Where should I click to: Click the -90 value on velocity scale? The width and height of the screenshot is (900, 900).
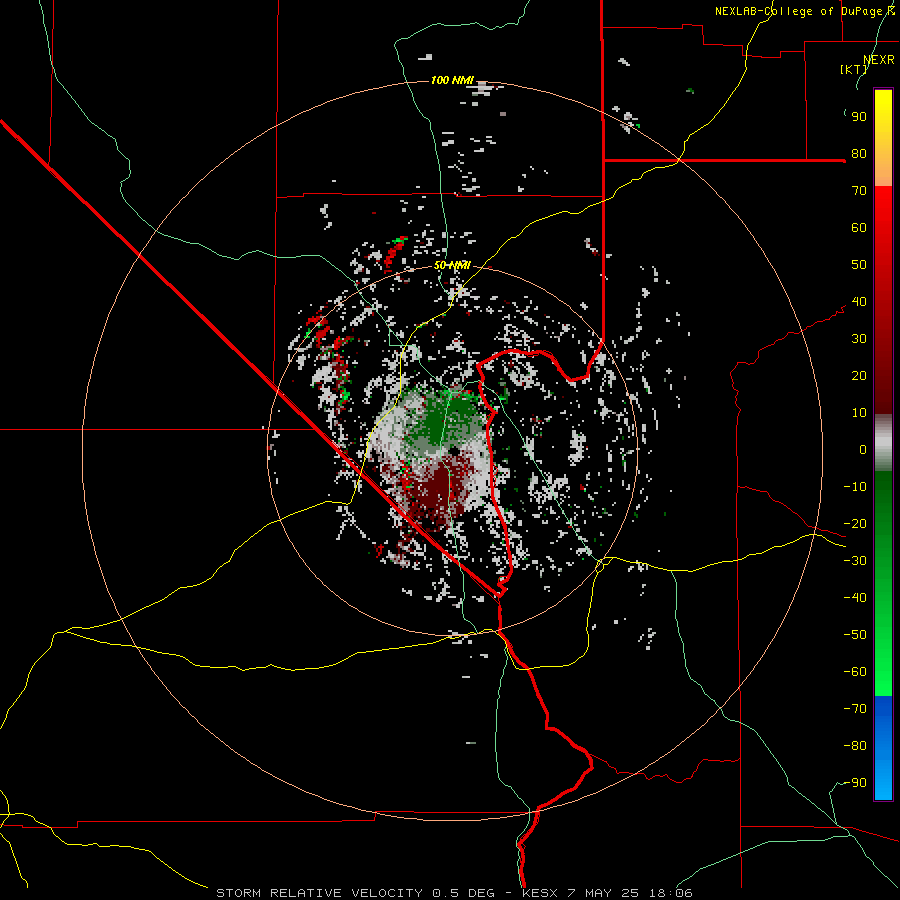(x=855, y=783)
